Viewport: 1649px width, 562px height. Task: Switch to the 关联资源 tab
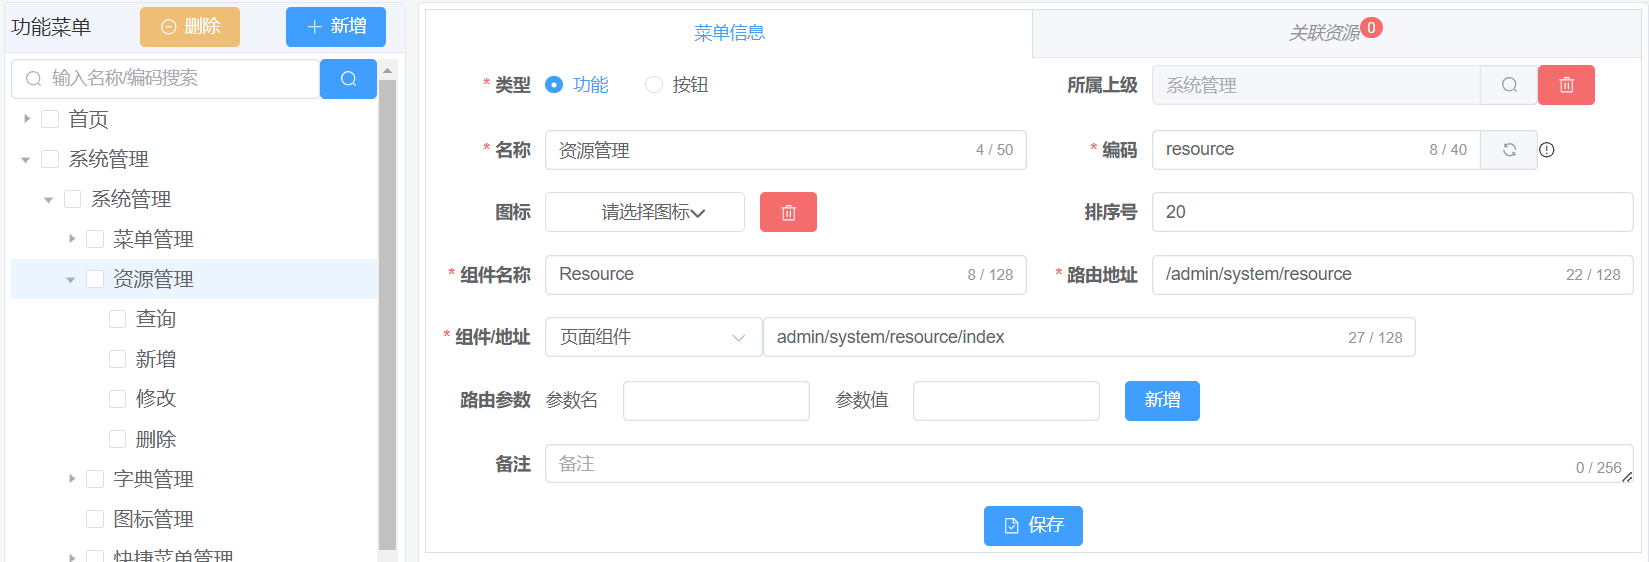pos(1336,33)
